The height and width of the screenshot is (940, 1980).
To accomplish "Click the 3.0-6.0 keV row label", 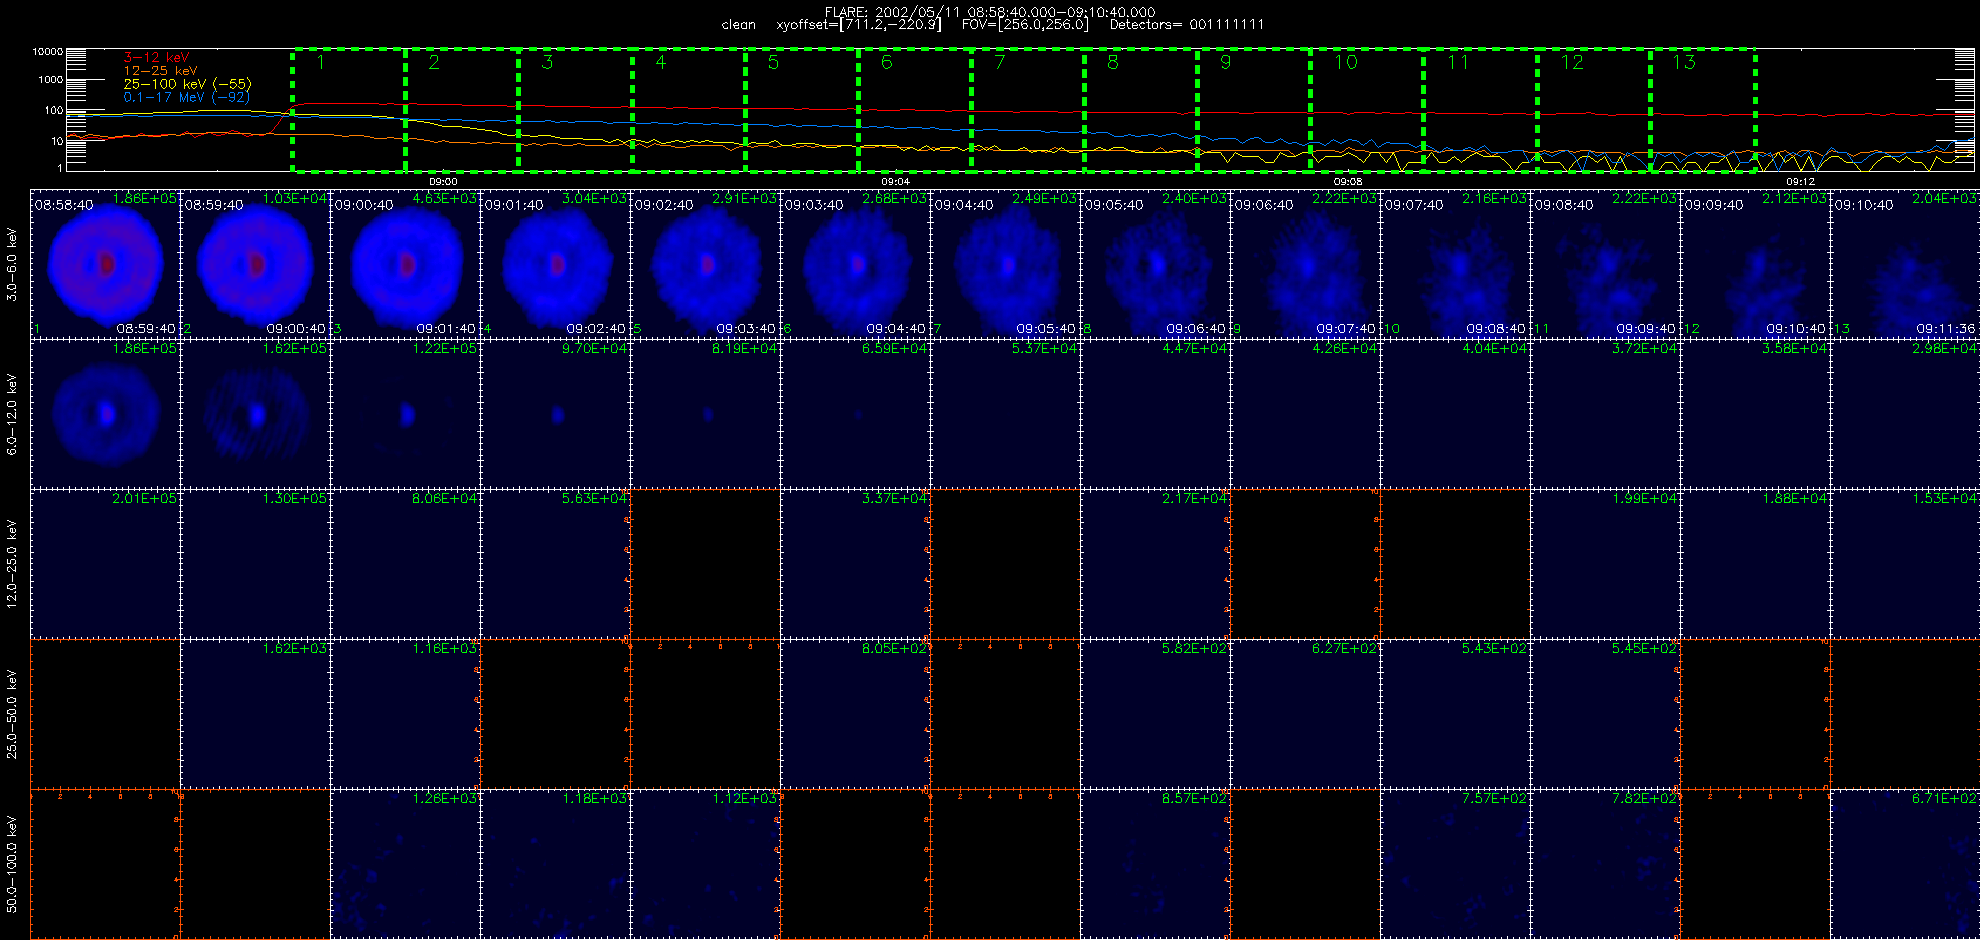I will point(12,264).
